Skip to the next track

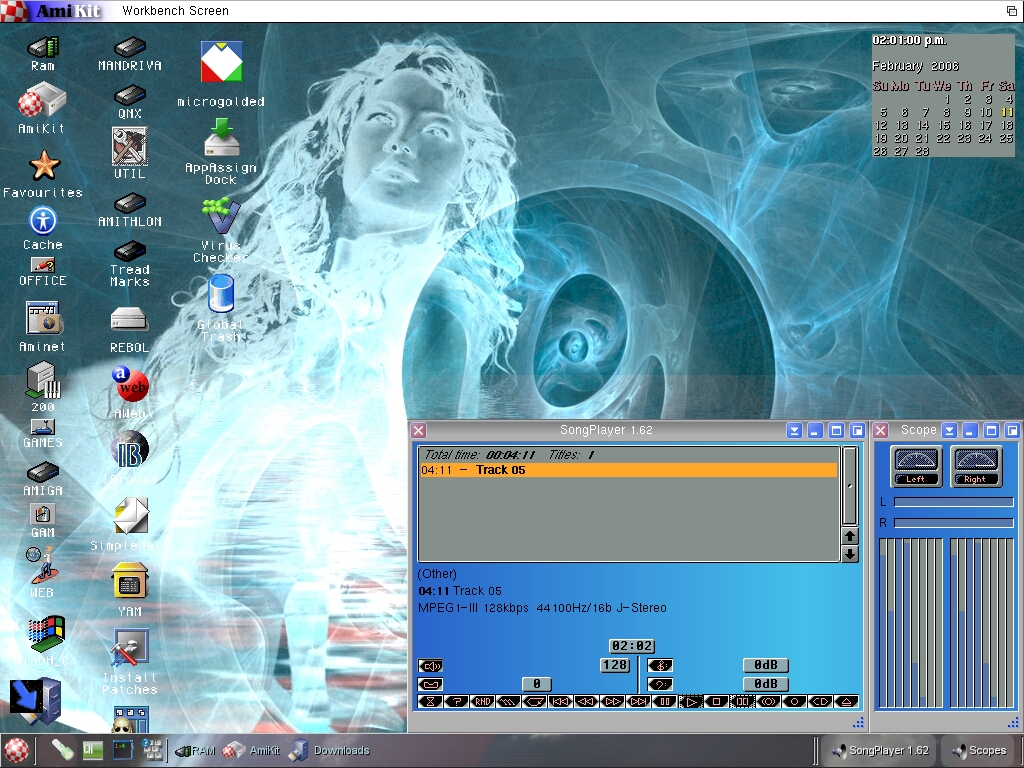click(x=639, y=702)
